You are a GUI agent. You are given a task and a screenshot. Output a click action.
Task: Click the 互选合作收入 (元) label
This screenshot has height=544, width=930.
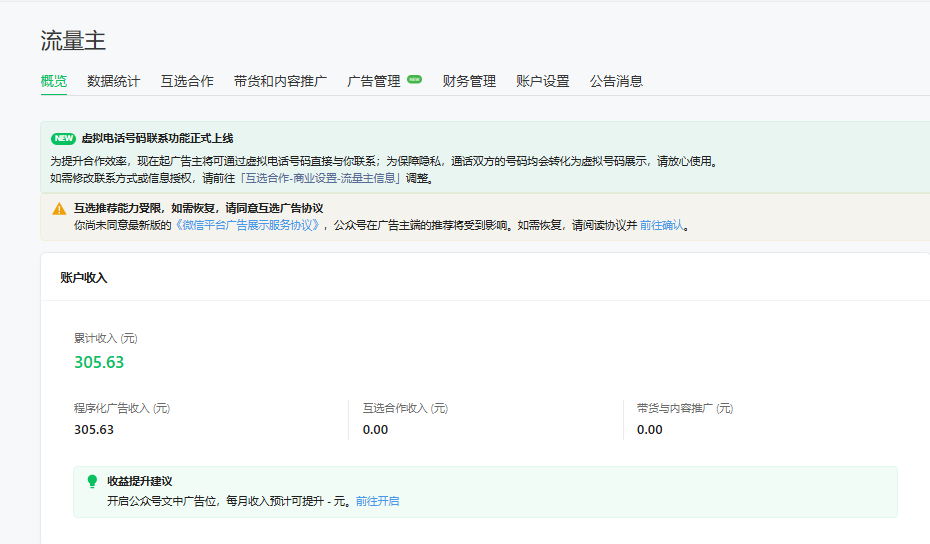405,408
